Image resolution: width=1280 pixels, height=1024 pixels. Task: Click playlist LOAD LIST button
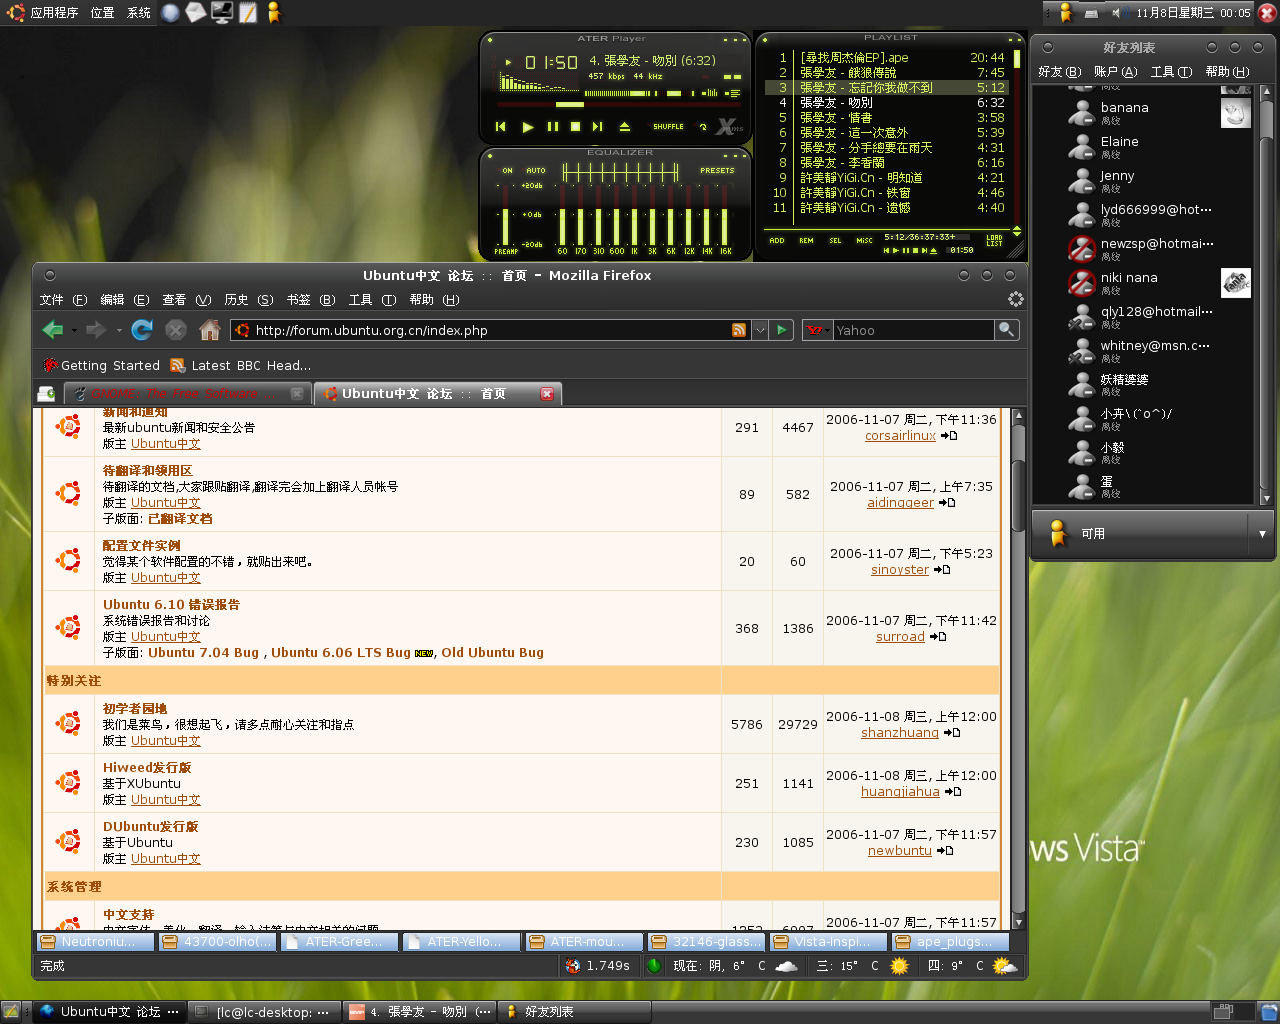point(994,241)
